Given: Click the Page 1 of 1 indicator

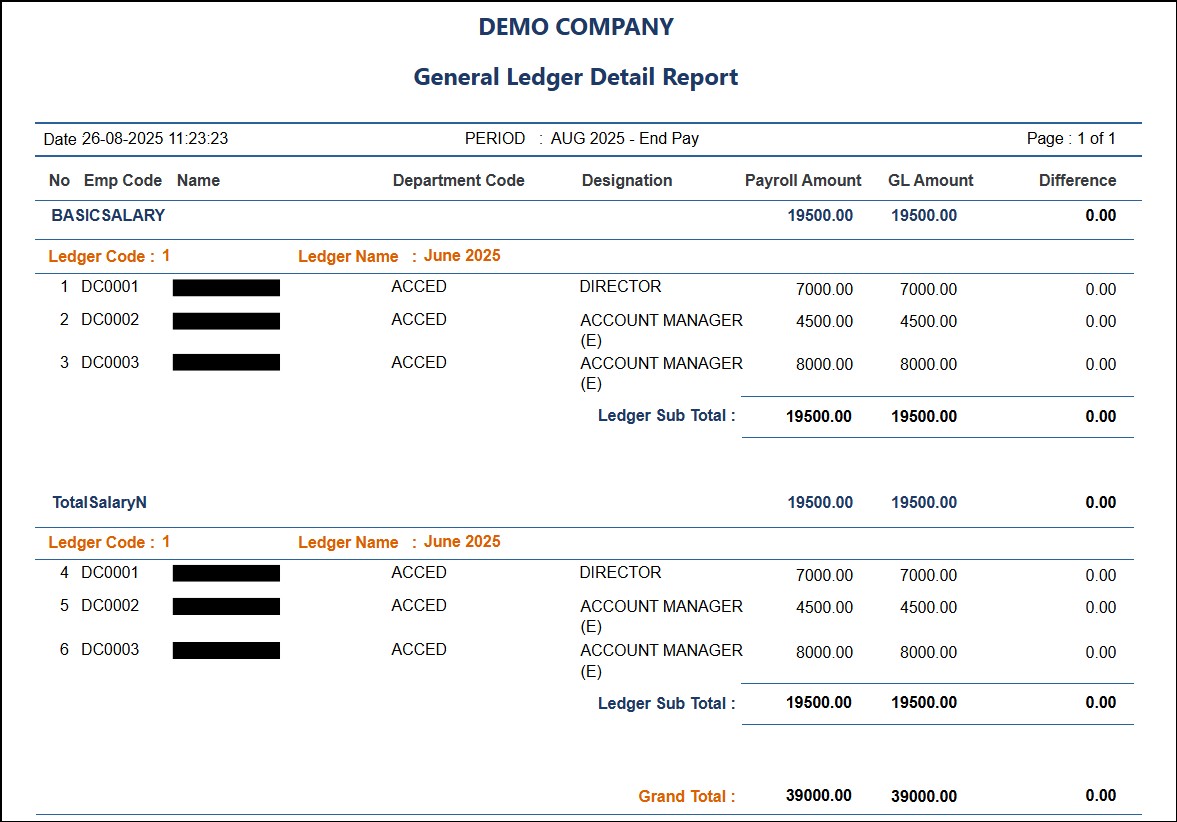Looking at the screenshot, I should (1070, 139).
